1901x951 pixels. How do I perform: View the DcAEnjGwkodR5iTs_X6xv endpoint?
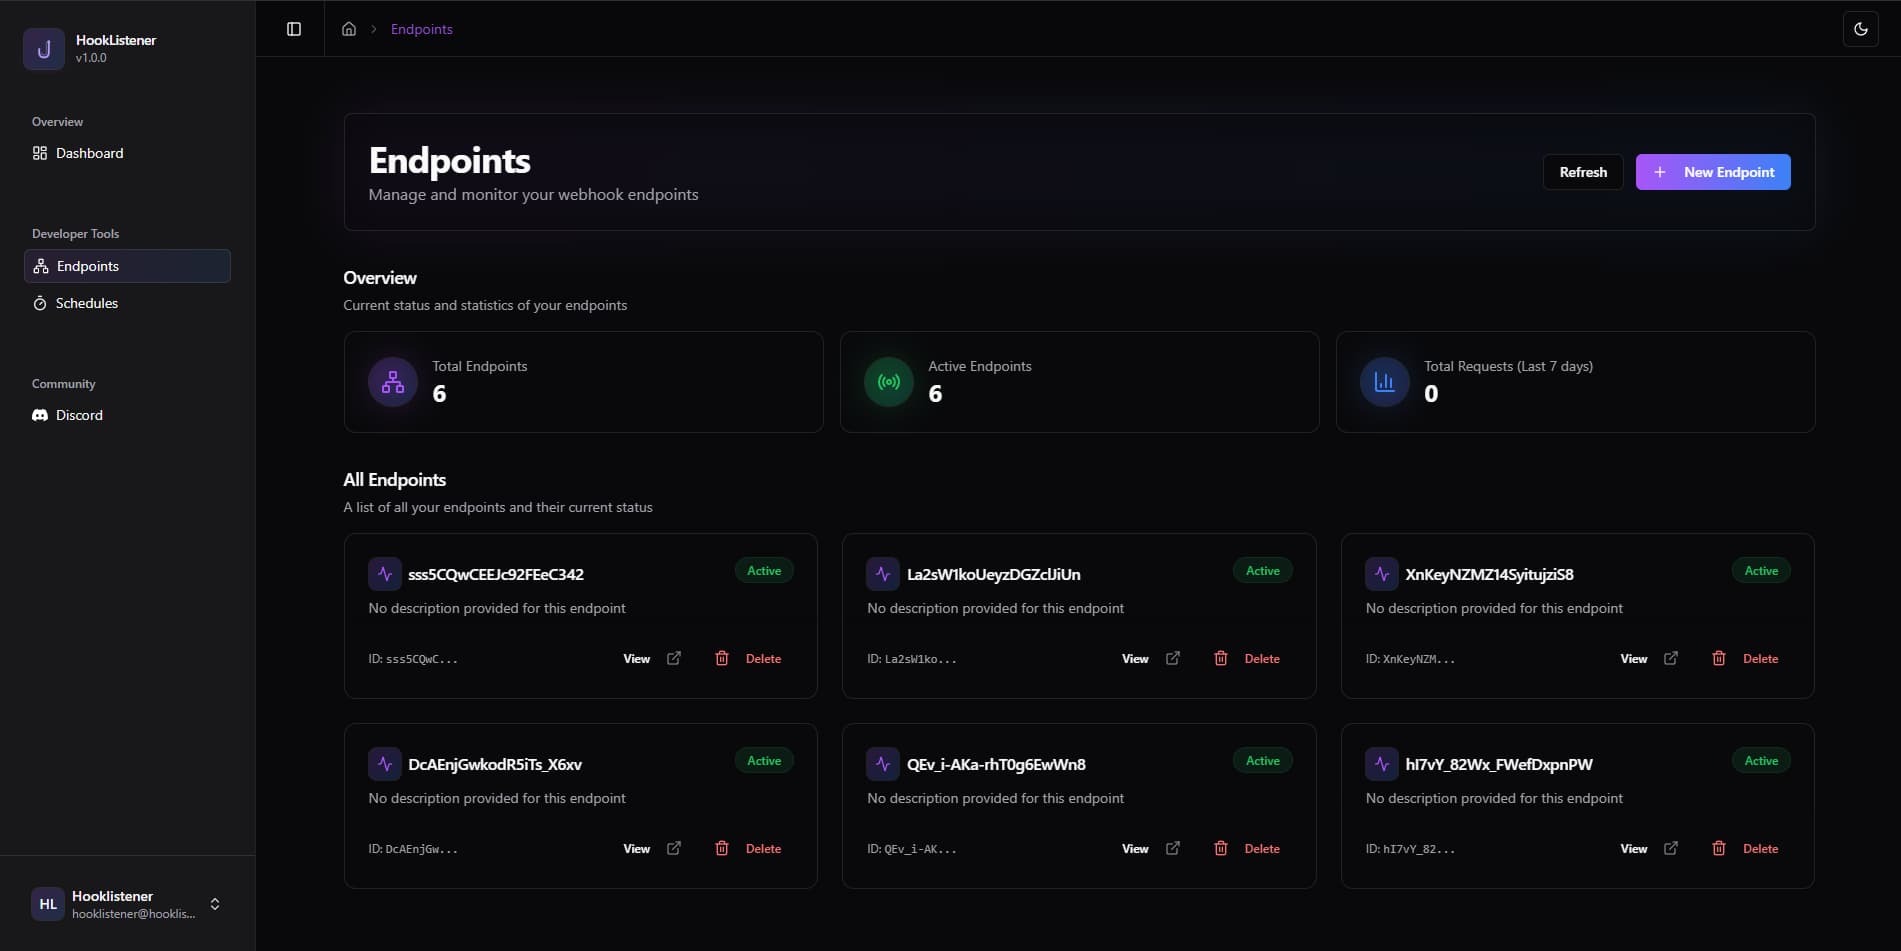point(637,849)
